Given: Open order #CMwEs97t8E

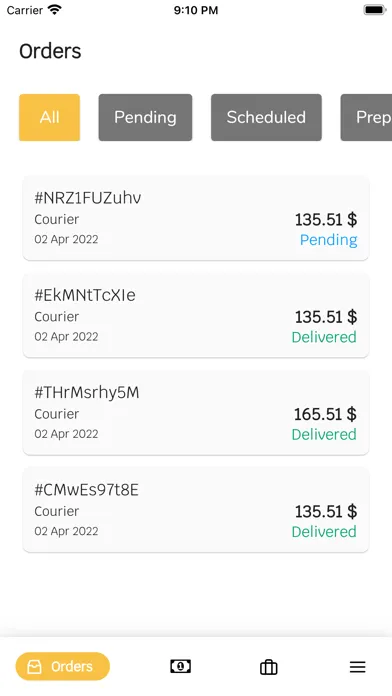Looking at the screenshot, I should click(x=196, y=510).
